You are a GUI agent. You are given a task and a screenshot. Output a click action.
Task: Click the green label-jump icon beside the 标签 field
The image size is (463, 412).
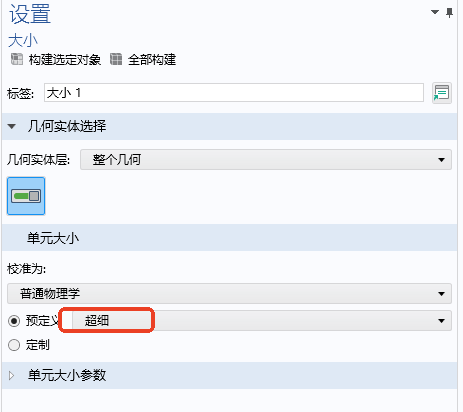point(442,93)
